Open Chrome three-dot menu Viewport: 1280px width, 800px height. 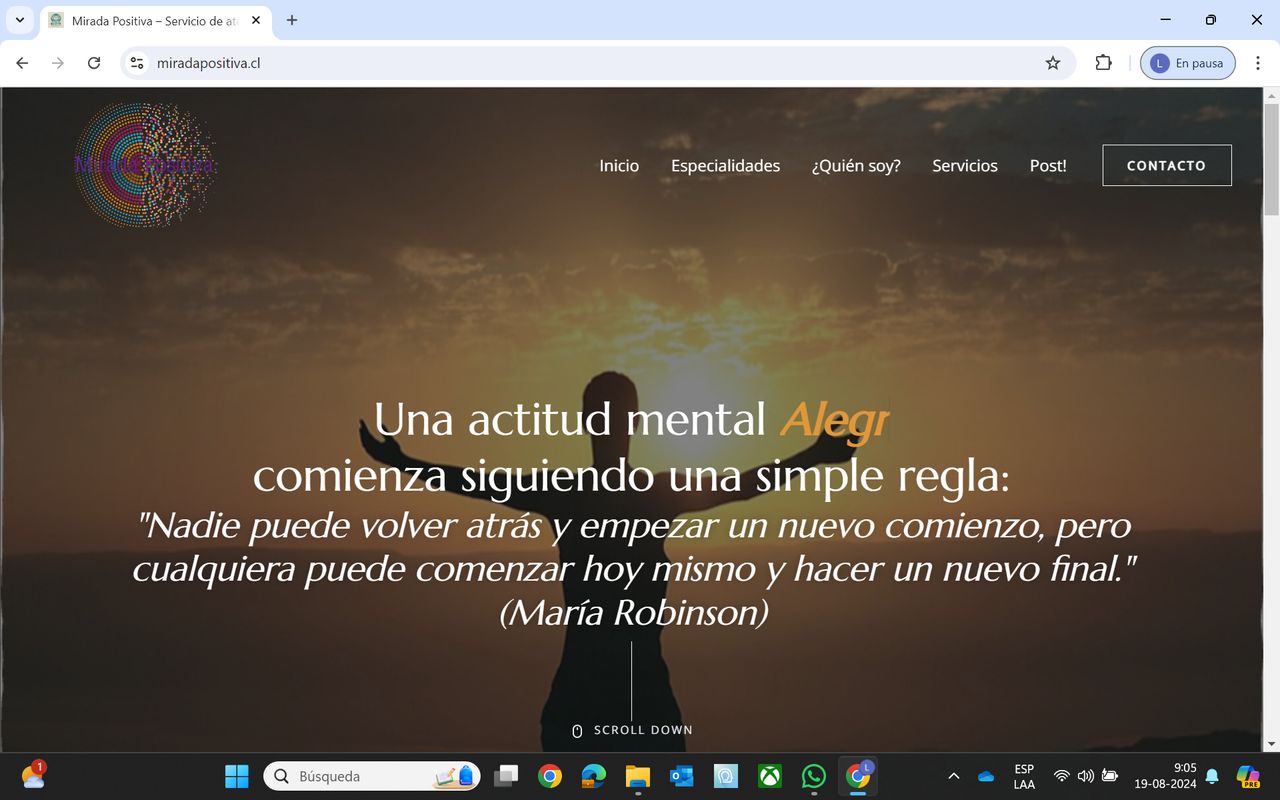(1258, 63)
